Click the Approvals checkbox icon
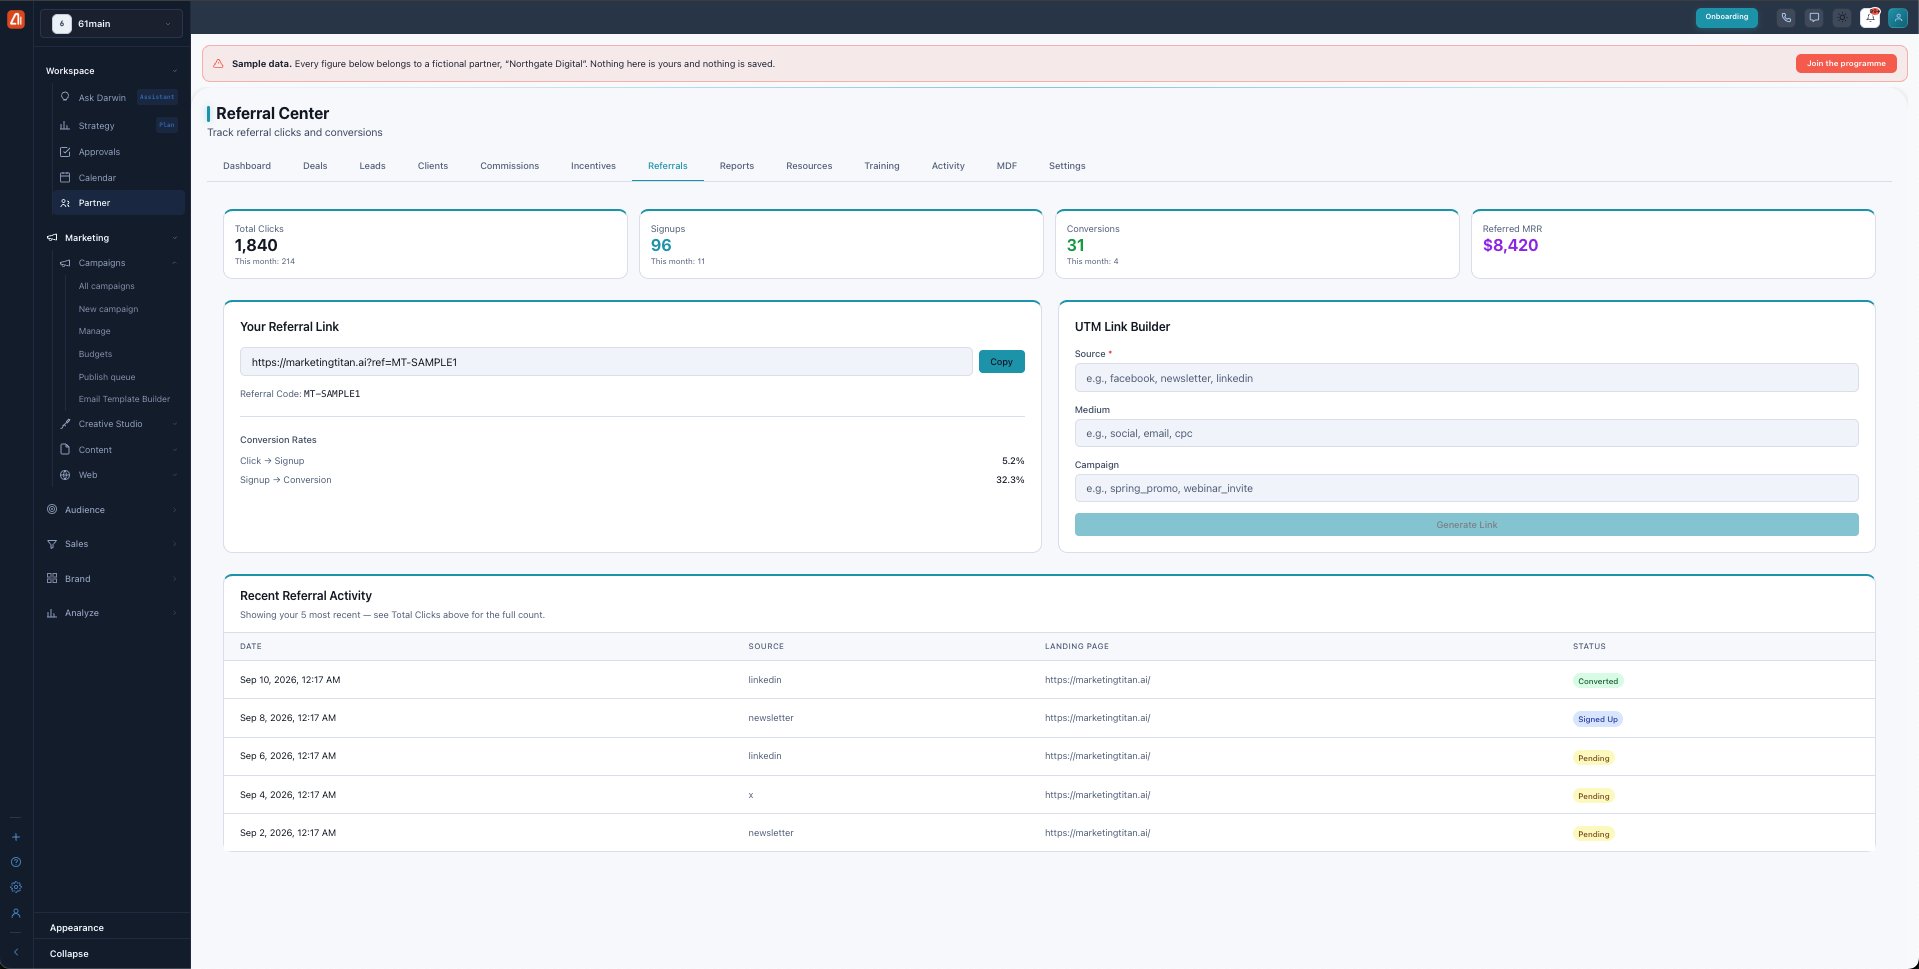 [65, 152]
